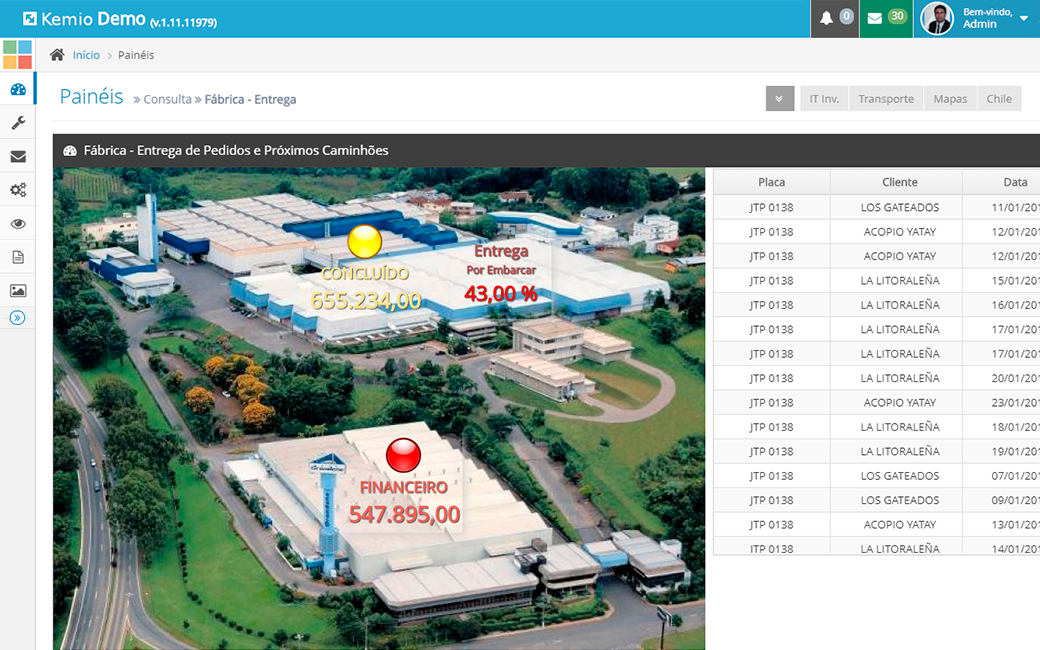Click the Cliente column header

coord(899,182)
